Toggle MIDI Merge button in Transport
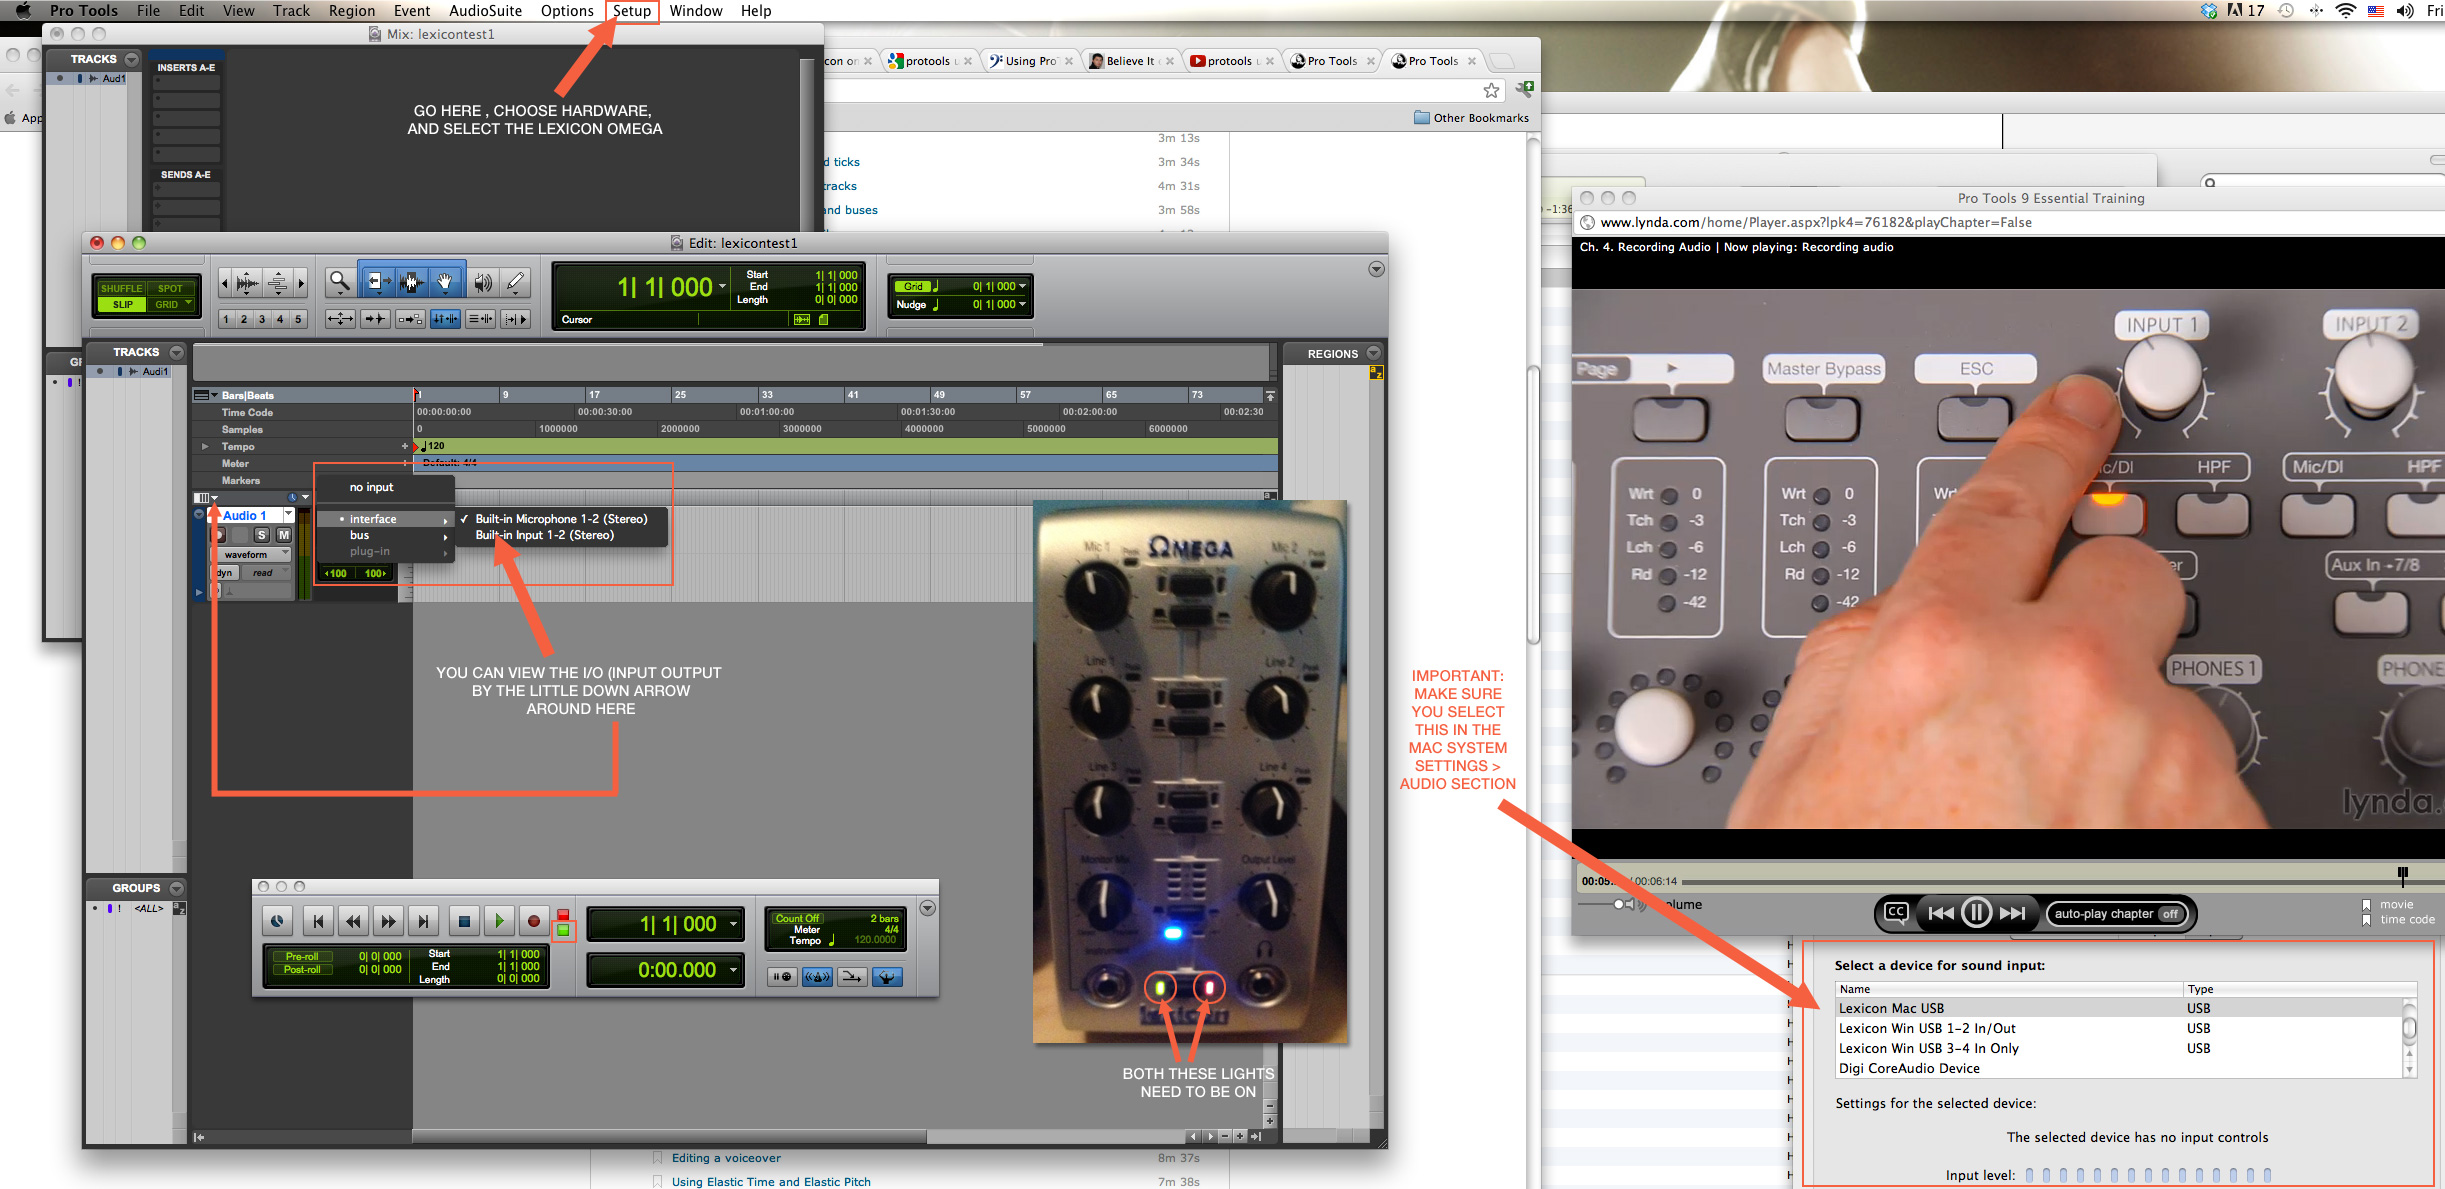 (852, 977)
